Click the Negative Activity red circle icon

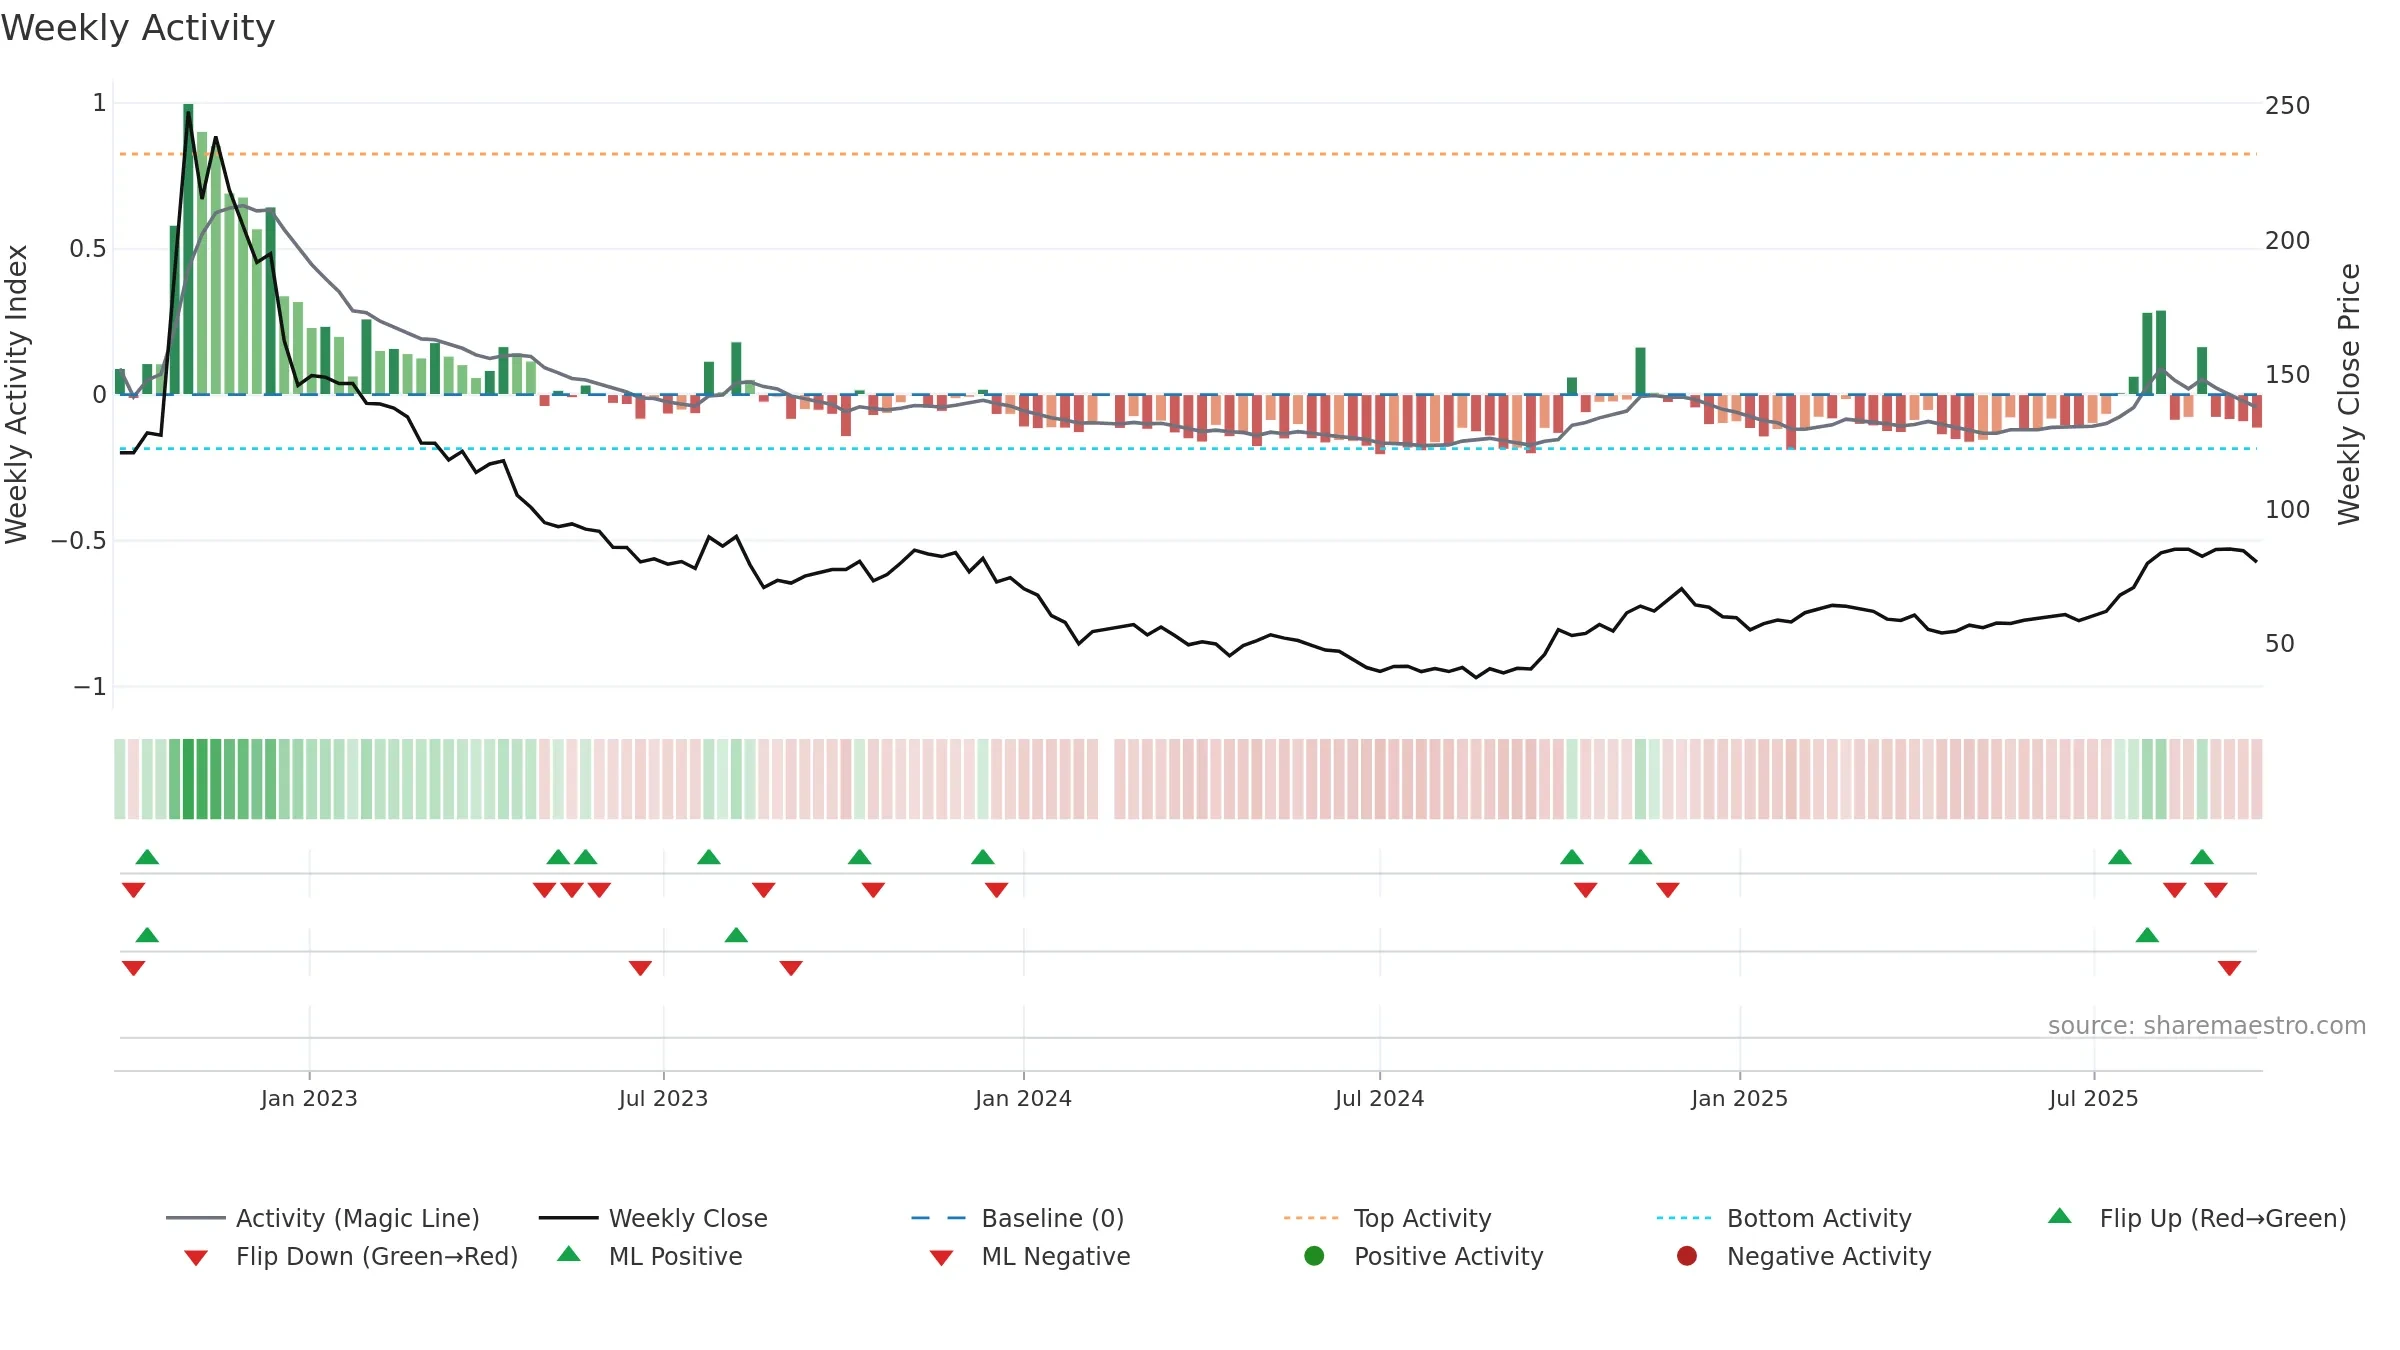[1687, 1255]
